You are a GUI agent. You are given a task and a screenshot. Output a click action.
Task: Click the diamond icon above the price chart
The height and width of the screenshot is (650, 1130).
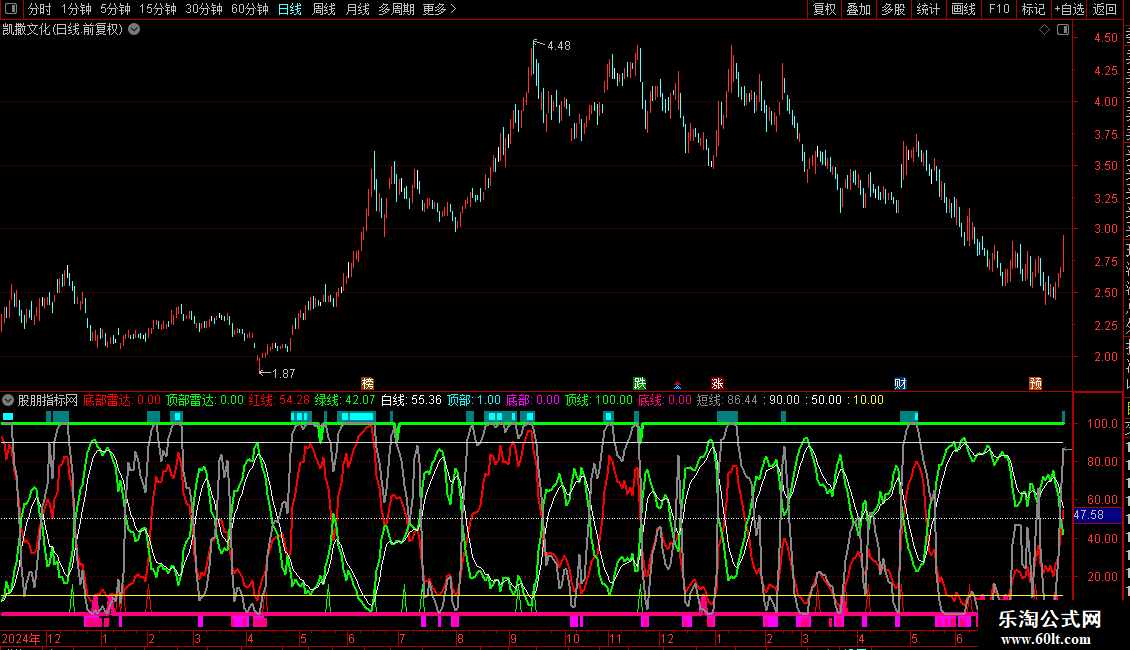point(1044,30)
